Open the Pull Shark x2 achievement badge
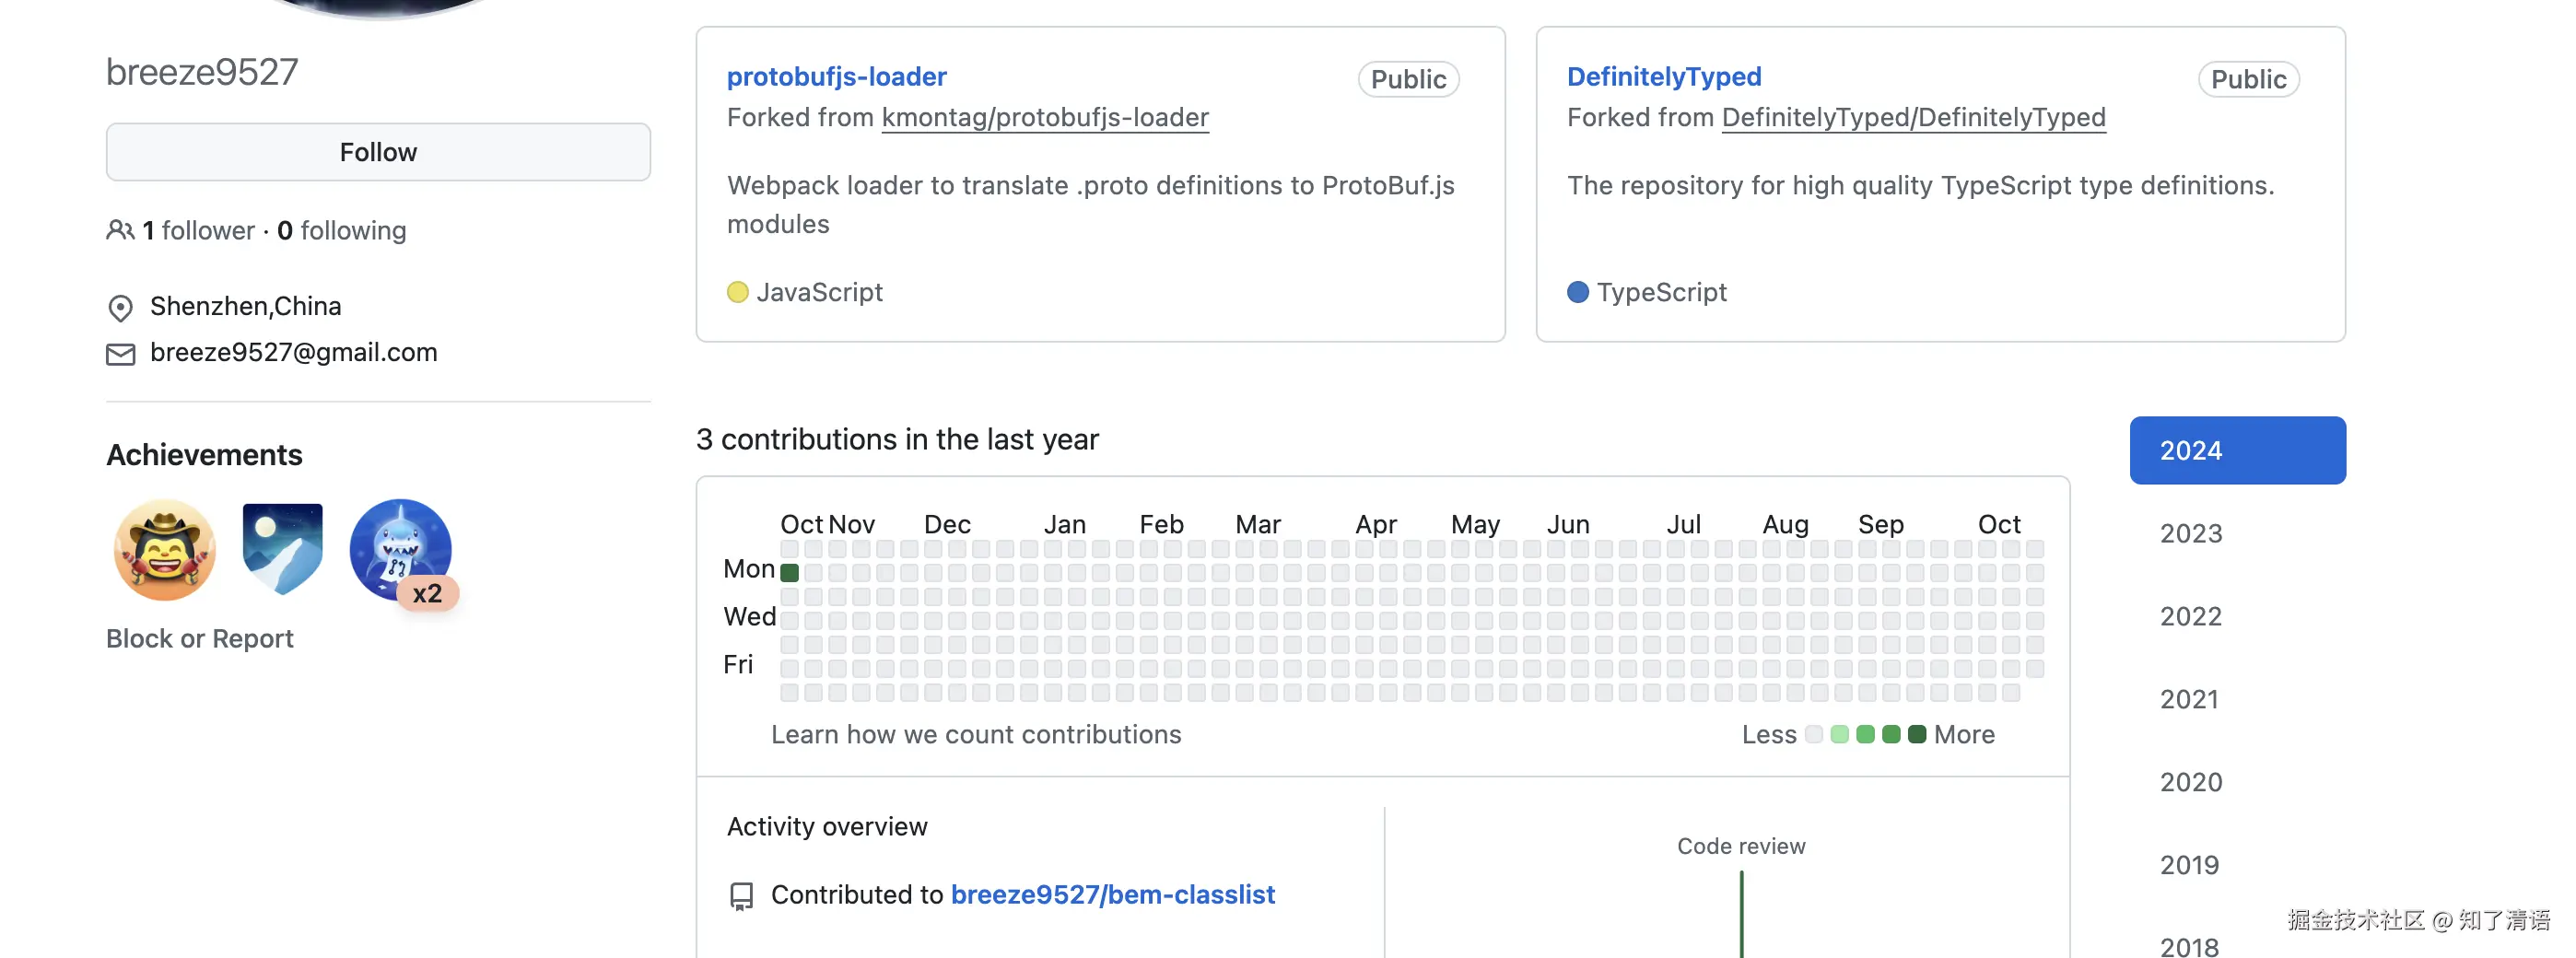This screenshot has width=2576, height=958. [401, 550]
